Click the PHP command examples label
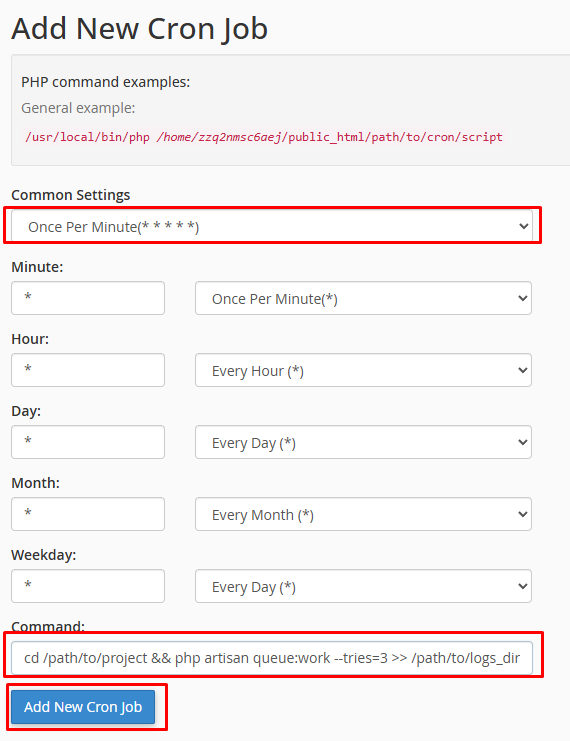The width and height of the screenshot is (570, 741). (x=105, y=82)
